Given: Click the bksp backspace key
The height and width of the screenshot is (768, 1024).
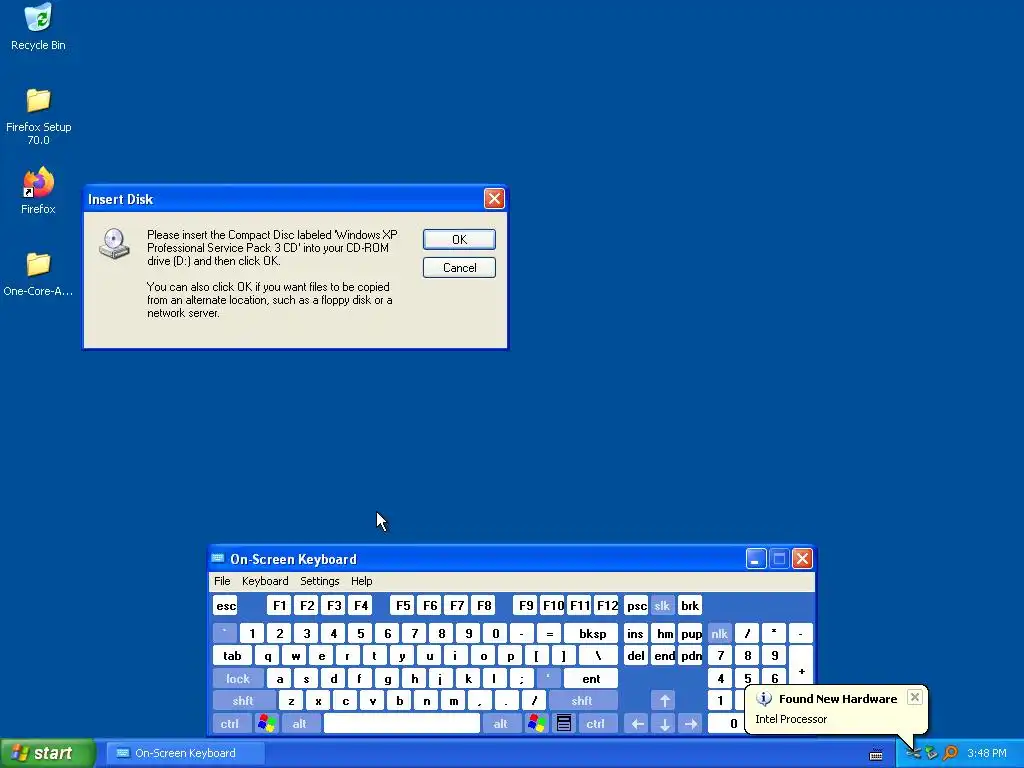Looking at the screenshot, I should point(592,633).
